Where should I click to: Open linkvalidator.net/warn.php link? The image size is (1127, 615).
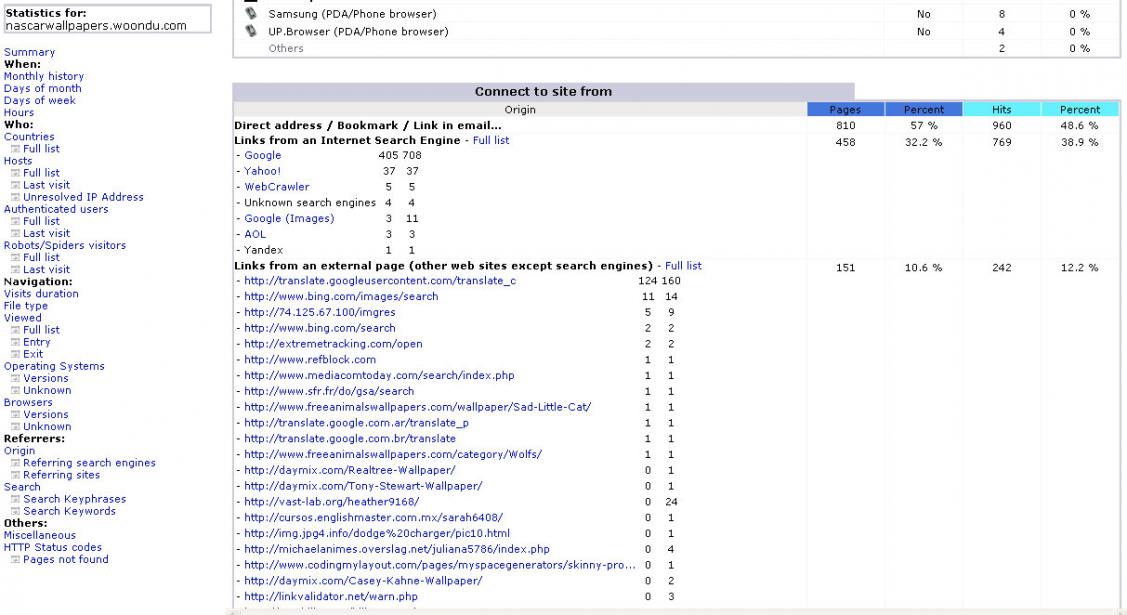click(x=331, y=596)
